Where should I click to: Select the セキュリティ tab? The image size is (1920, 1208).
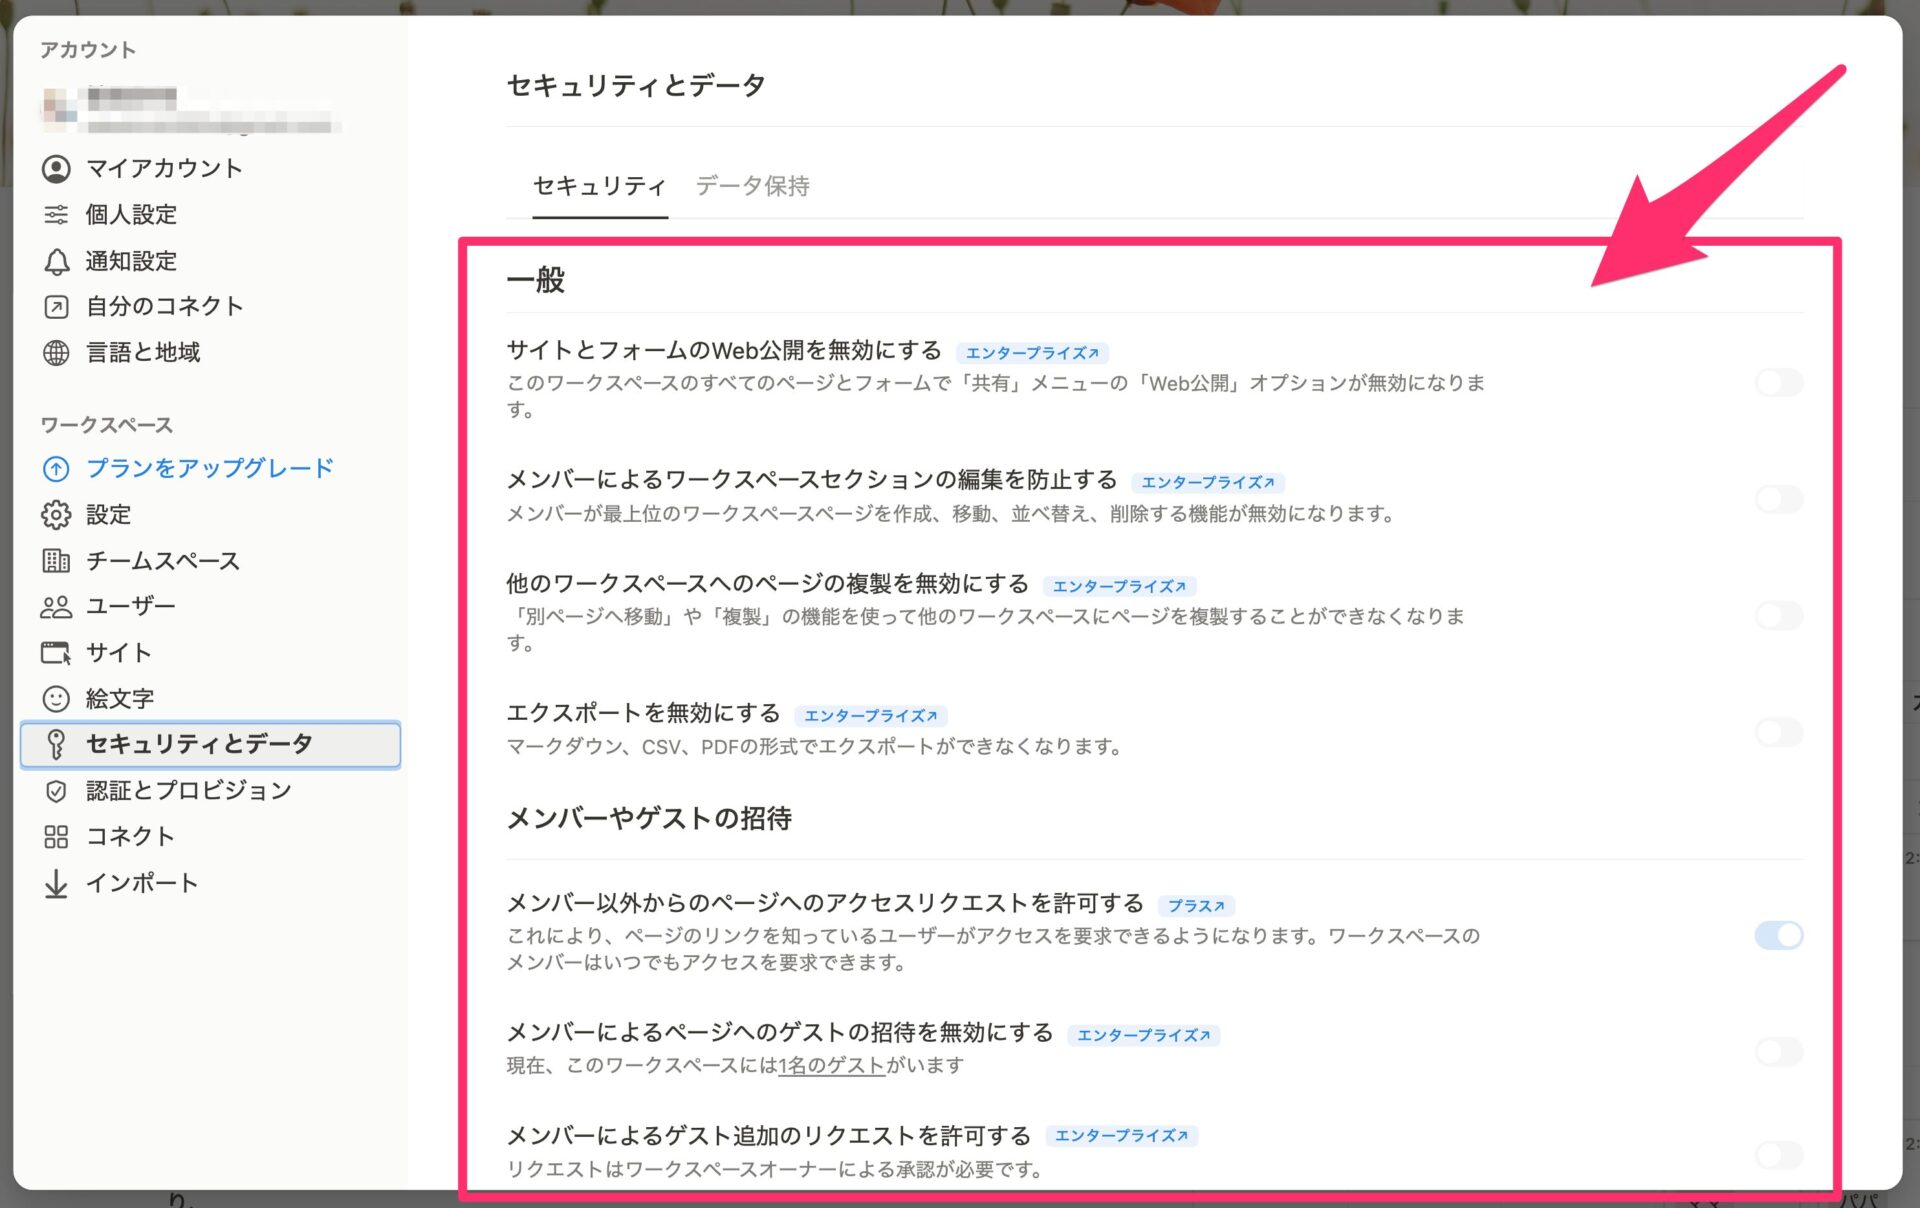click(x=599, y=186)
